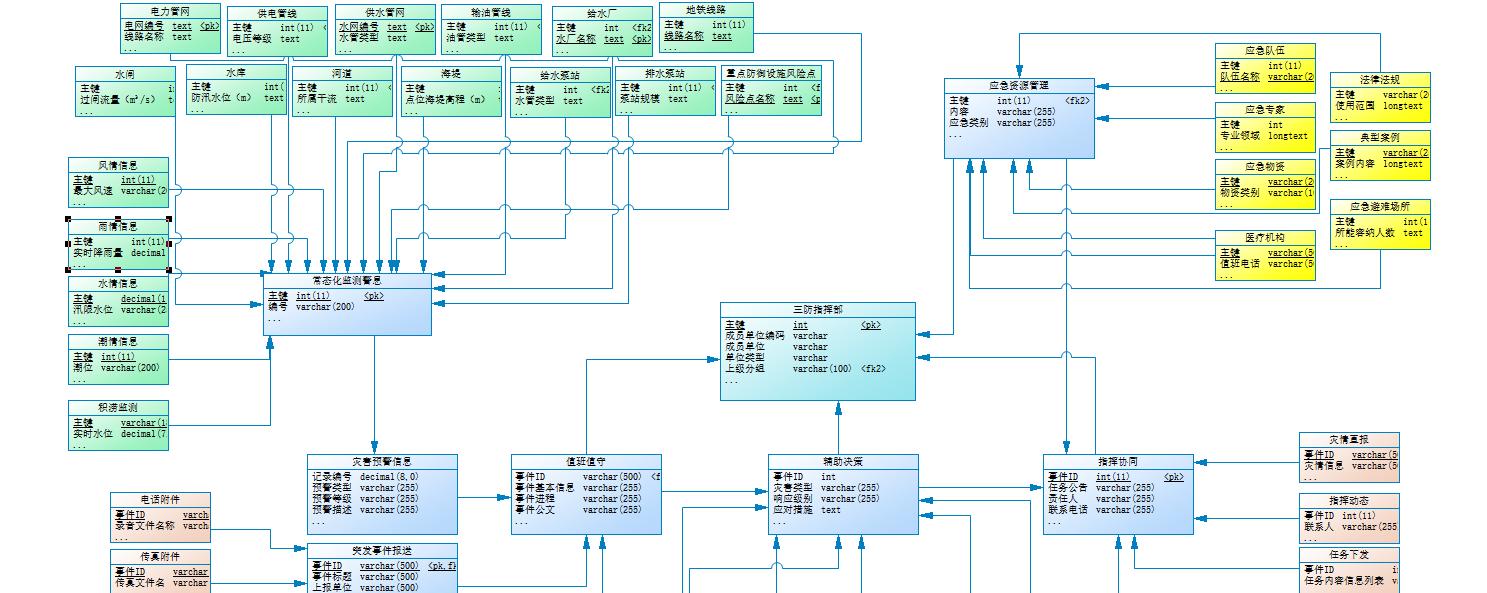1487x593 pixels.
Task: Click the 海堤 table title
Action: click(x=451, y=74)
